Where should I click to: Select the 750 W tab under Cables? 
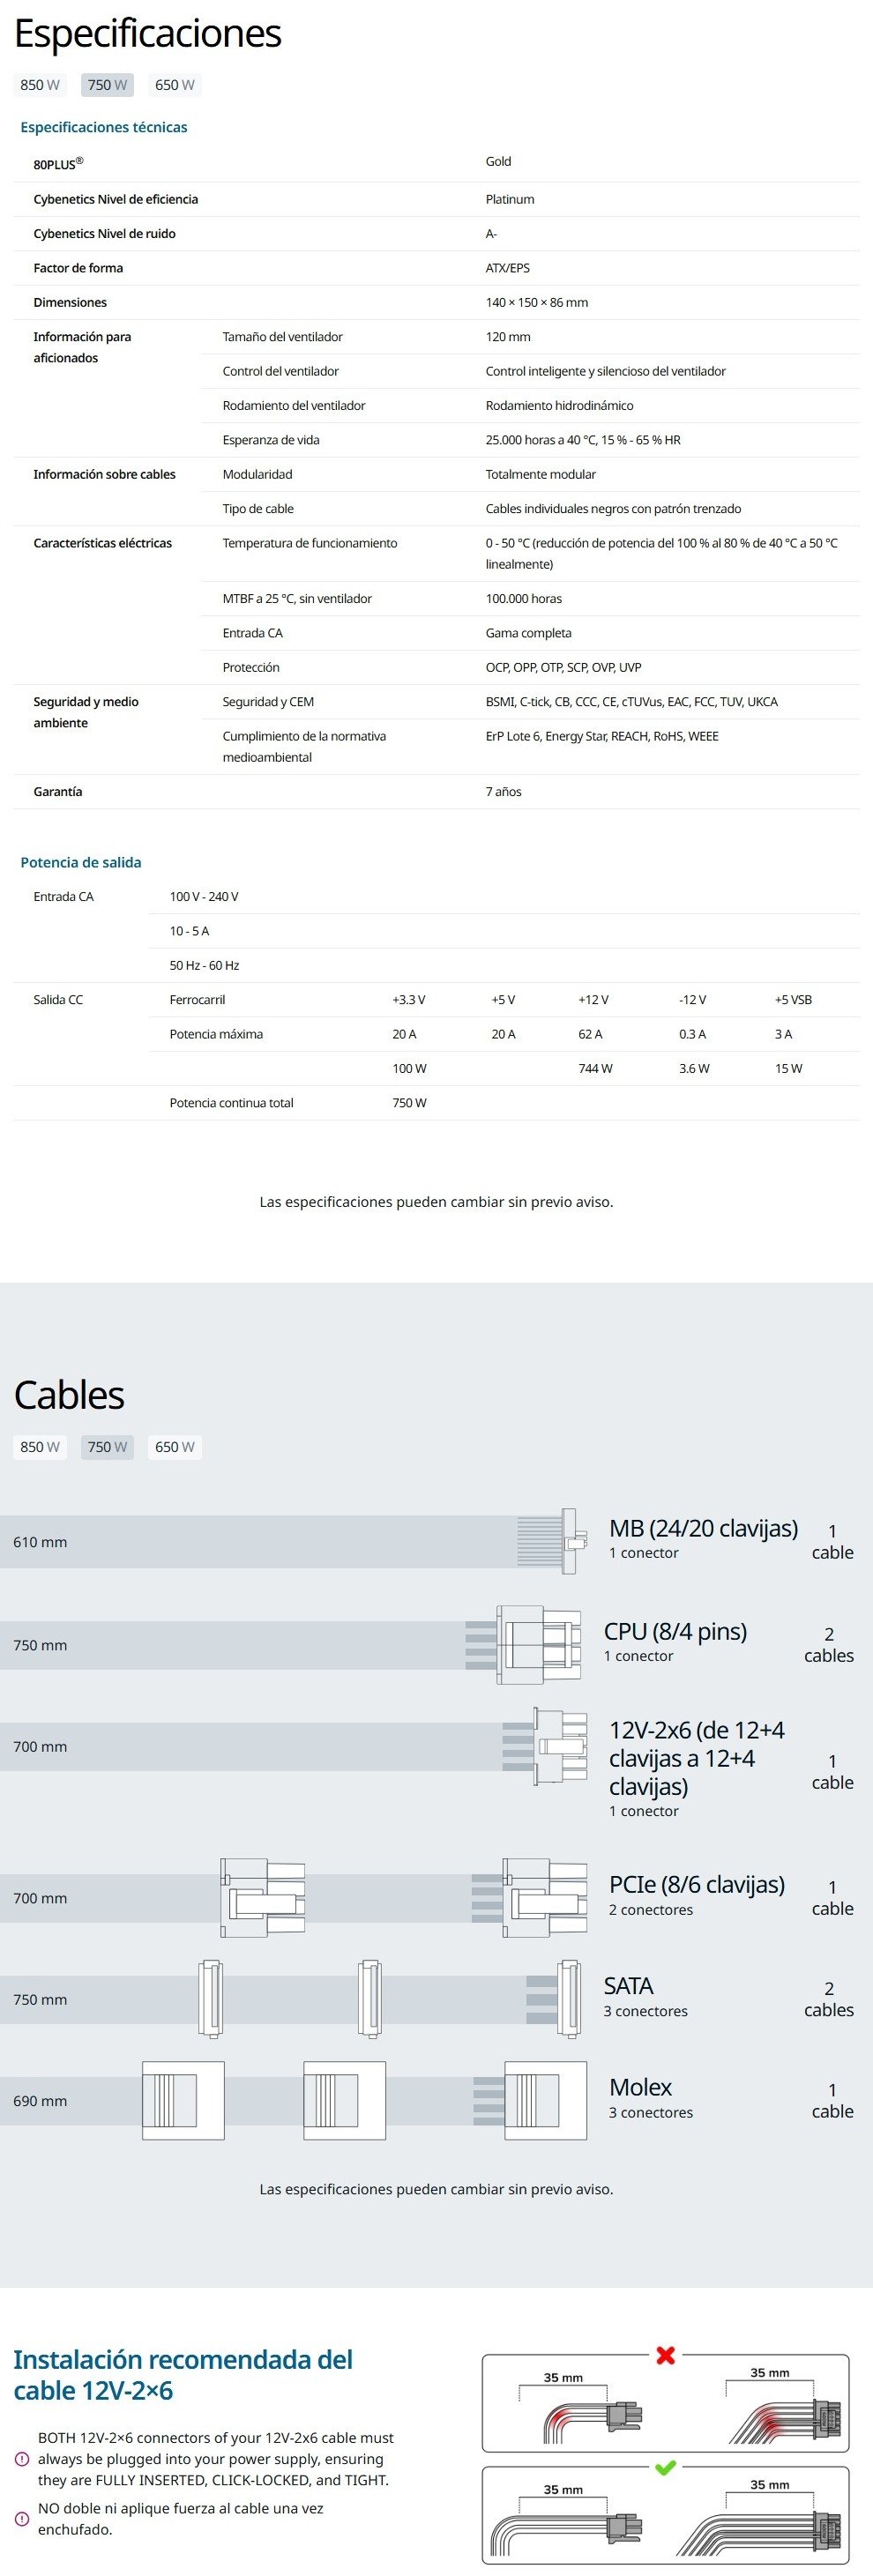point(107,1447)
